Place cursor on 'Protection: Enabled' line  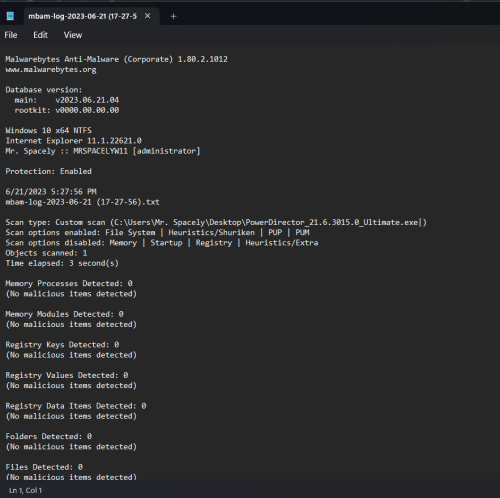(48, 171)
